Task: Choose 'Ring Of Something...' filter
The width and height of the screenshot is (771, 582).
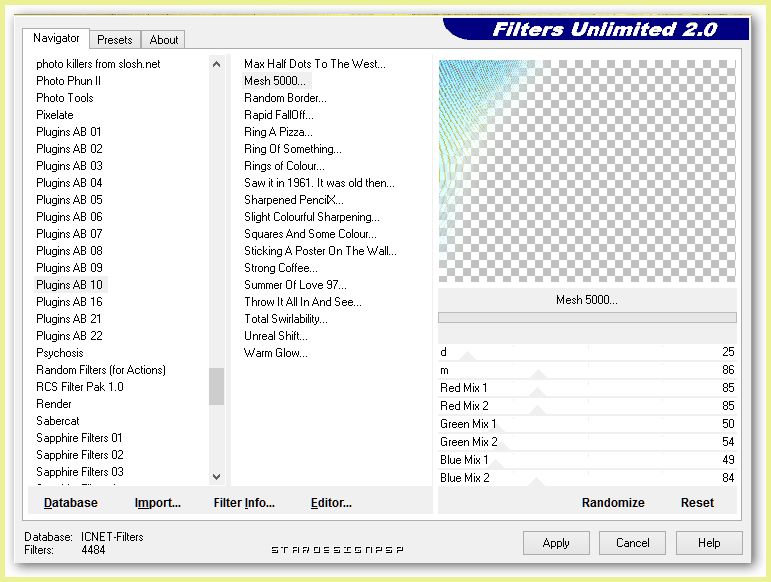Action: [x=293, y=148]
